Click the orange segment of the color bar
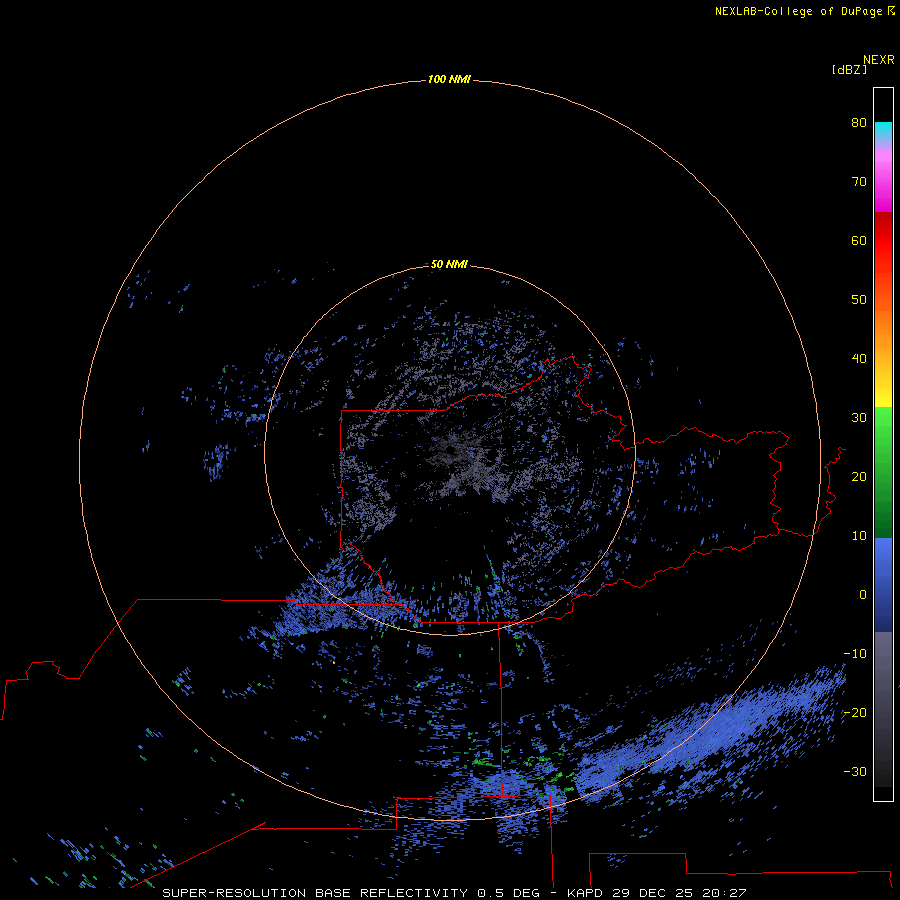Image resolution: width=900 pixels, height=900 pixels. [883, 330]
